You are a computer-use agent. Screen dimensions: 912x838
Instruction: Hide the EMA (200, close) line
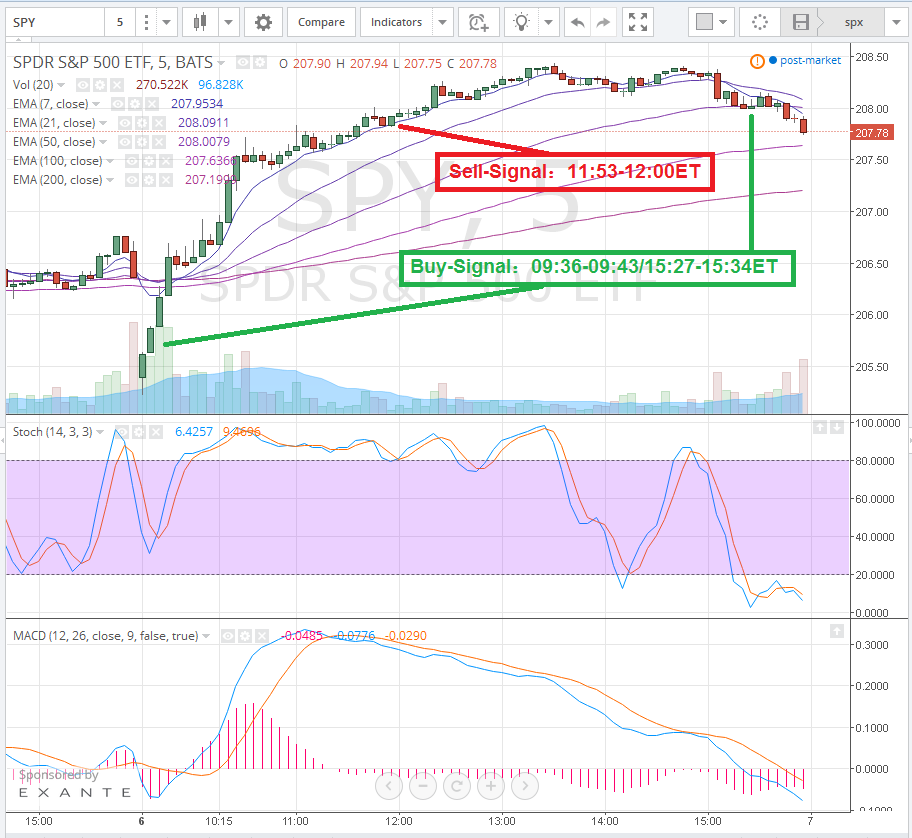pyautogui.click(x=132, y=180)
